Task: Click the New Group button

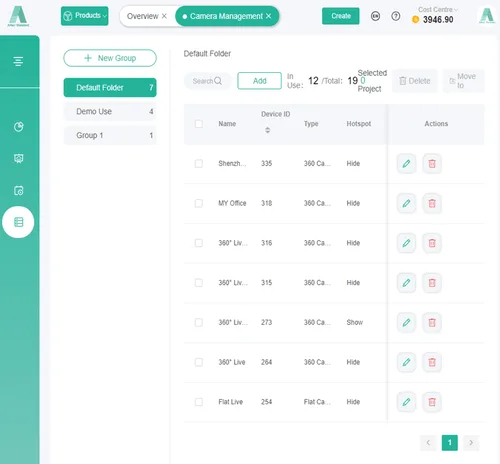Action: pos(110,58)
